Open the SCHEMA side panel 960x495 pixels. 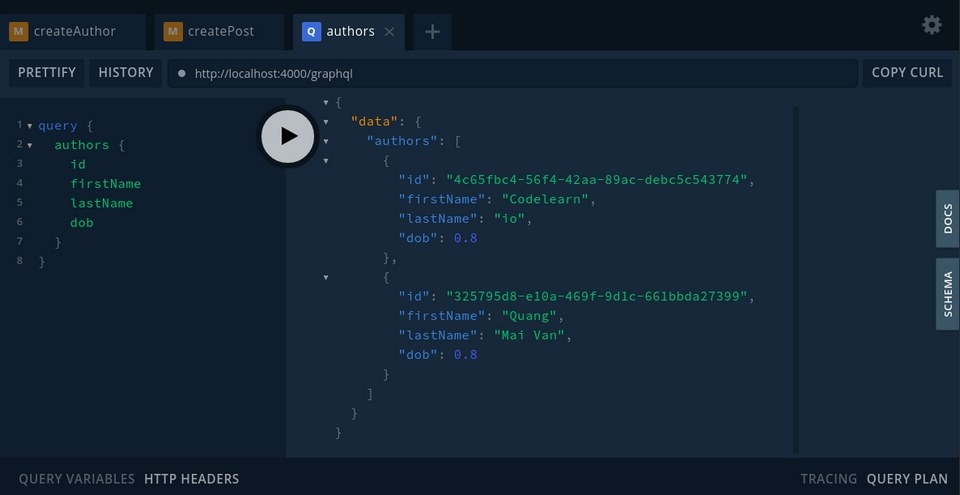[947, 294]
